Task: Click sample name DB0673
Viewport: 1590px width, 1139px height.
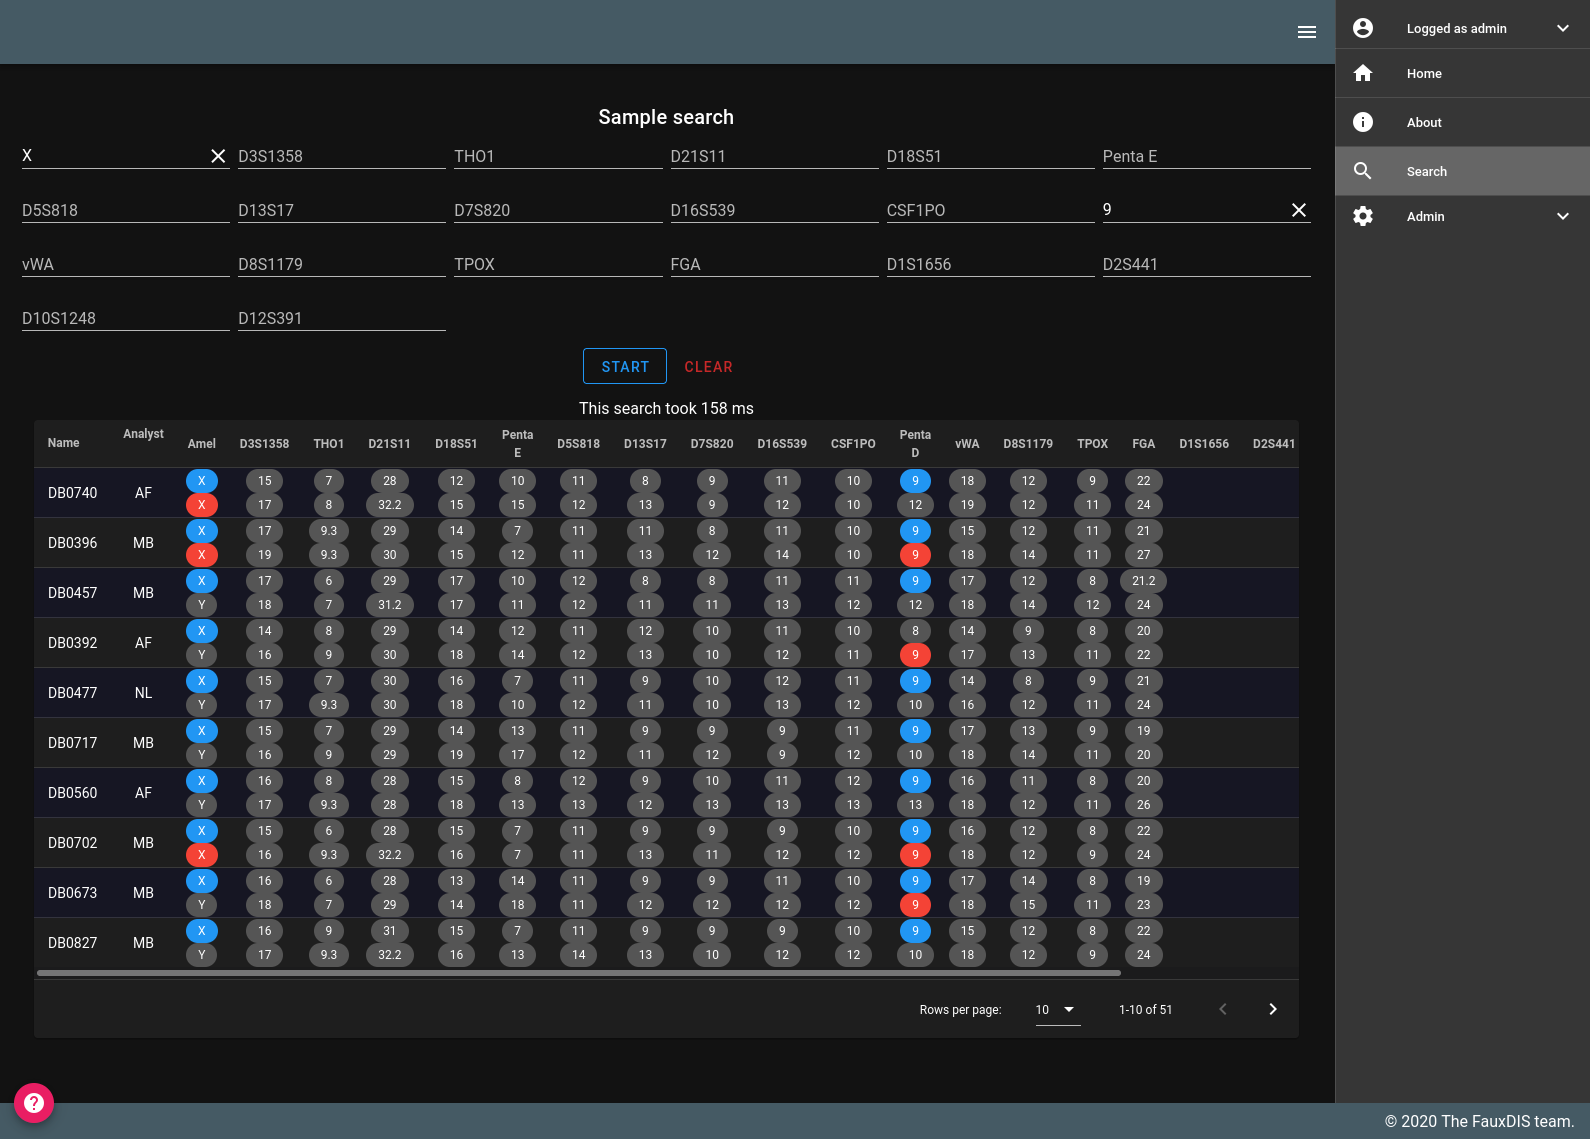Action: (x=73, y=893)
